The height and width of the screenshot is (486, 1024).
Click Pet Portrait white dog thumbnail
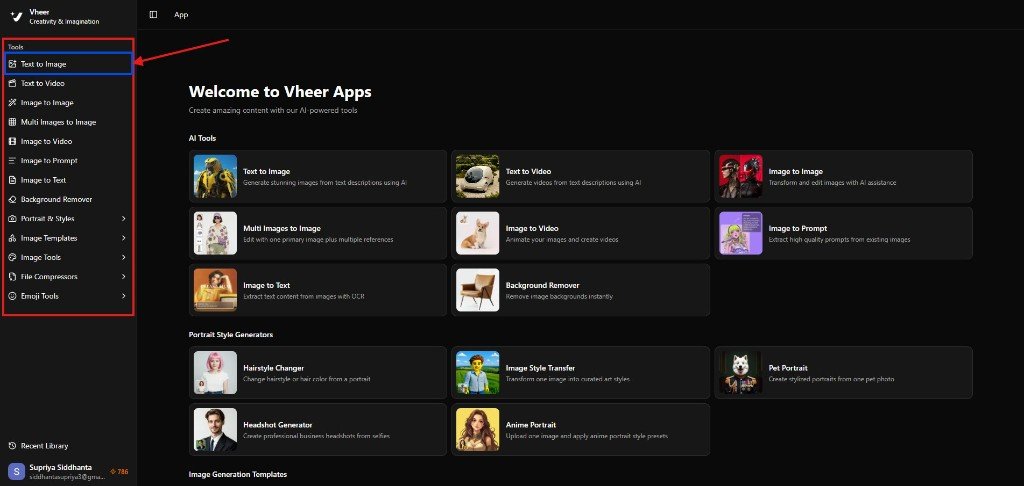[741, 372]
